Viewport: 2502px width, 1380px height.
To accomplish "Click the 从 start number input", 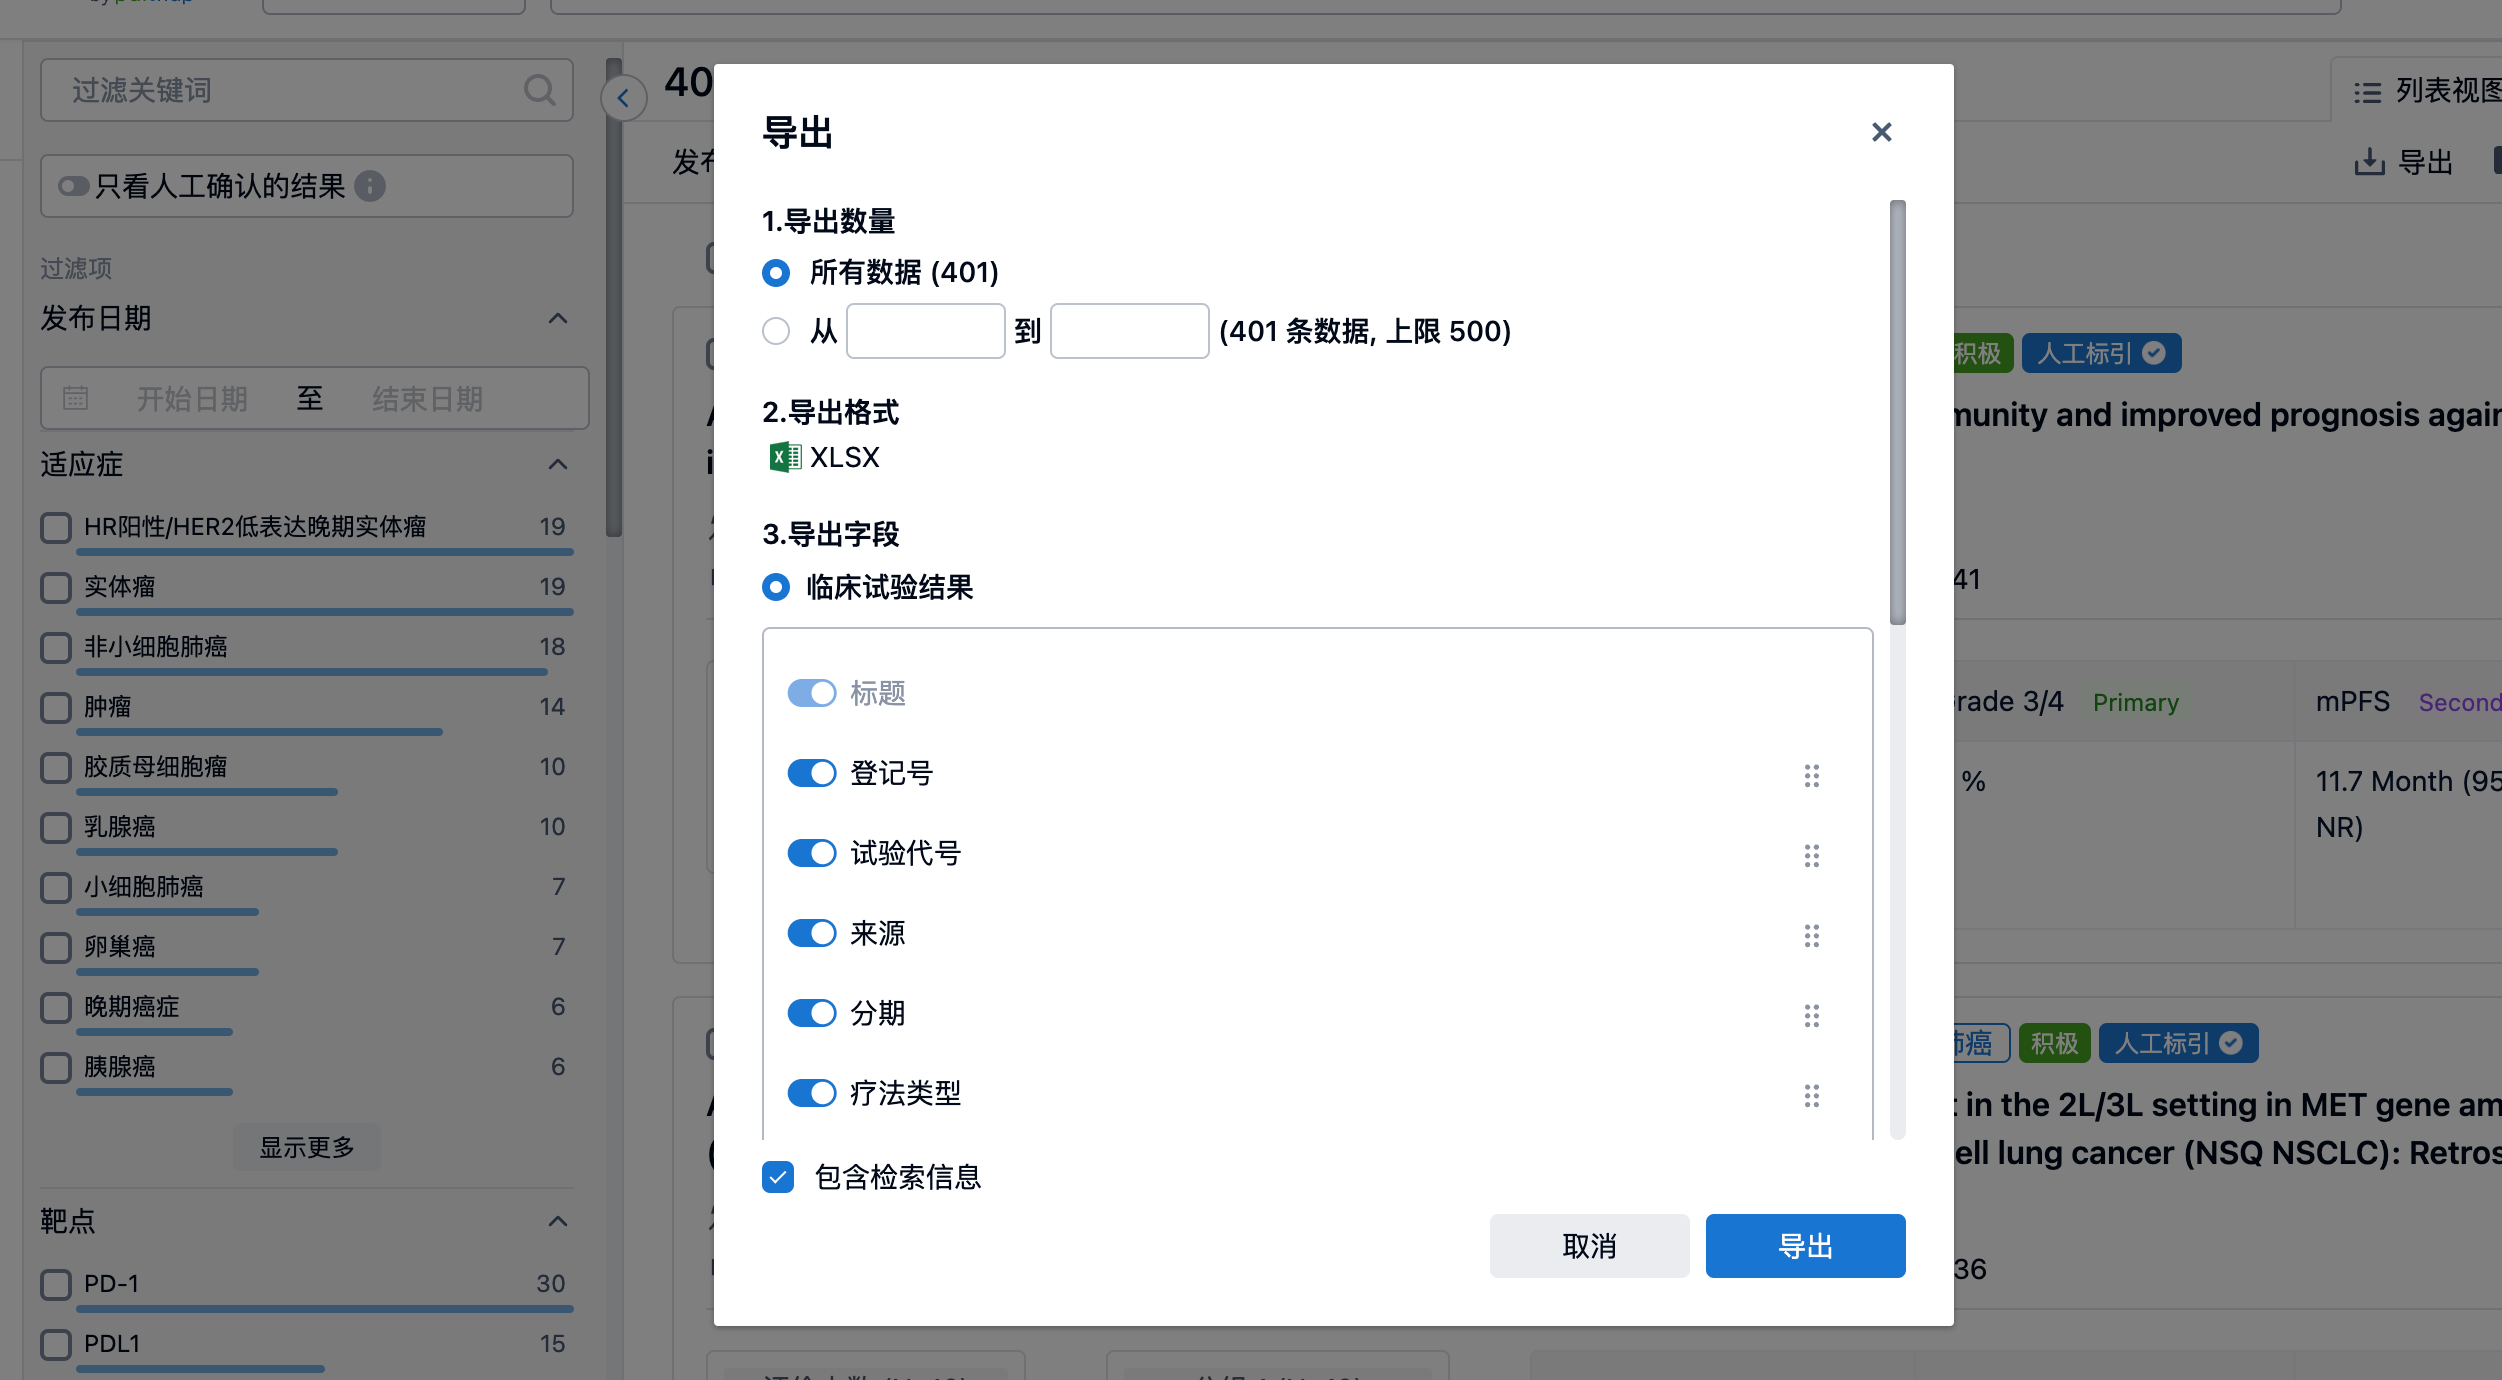I will [925, 331].
